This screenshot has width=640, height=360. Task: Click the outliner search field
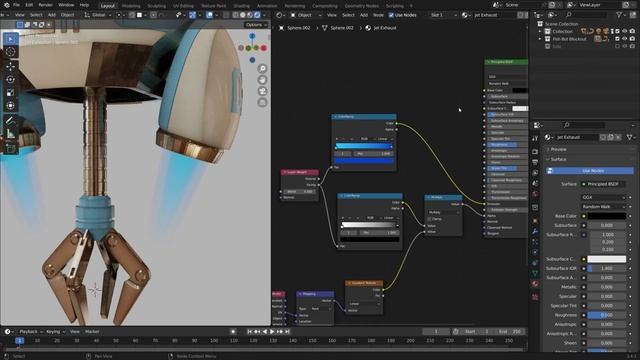(588, 15)
